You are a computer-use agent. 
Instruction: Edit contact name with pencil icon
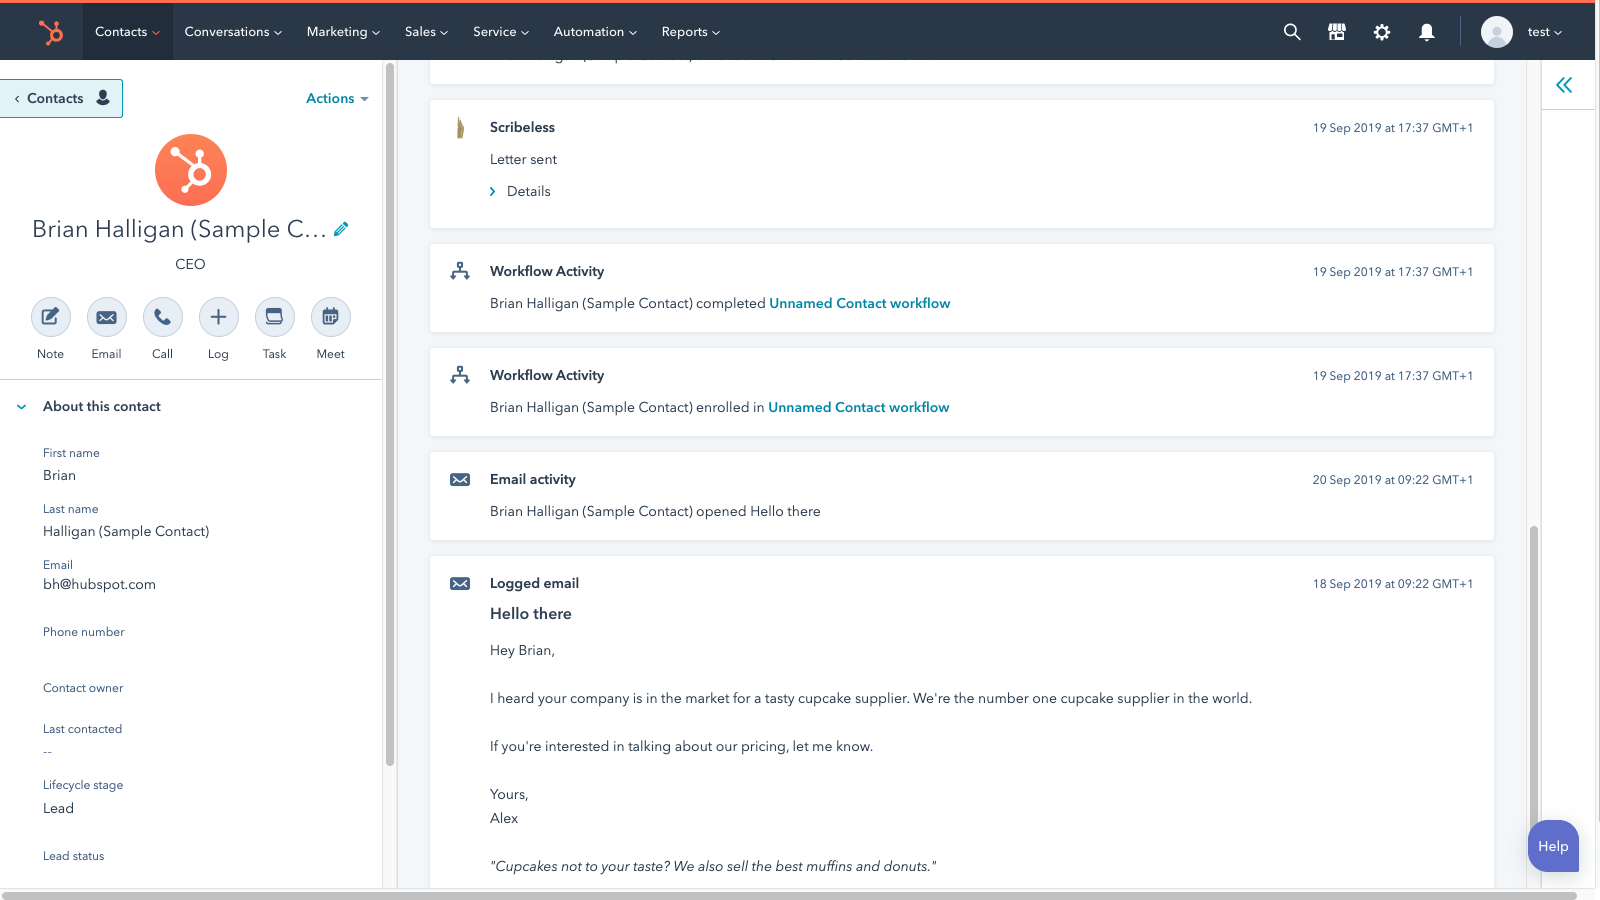[341, 229]
